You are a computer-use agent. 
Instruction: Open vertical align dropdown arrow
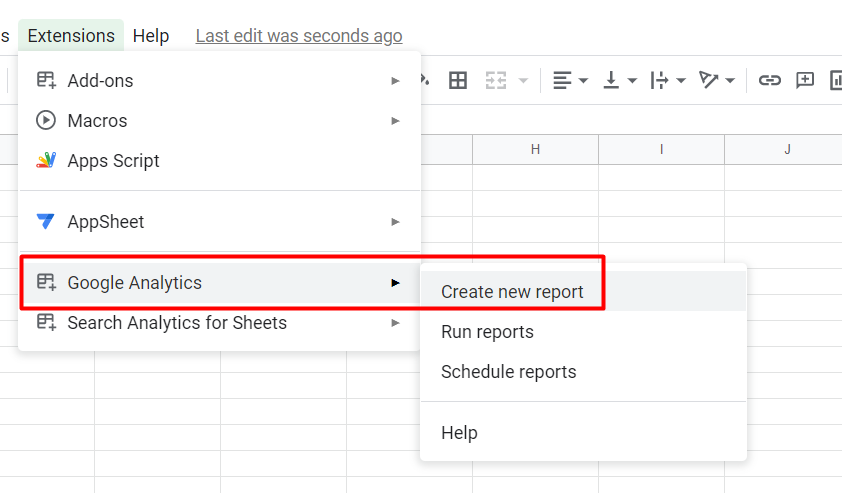[x=632, y=81]
